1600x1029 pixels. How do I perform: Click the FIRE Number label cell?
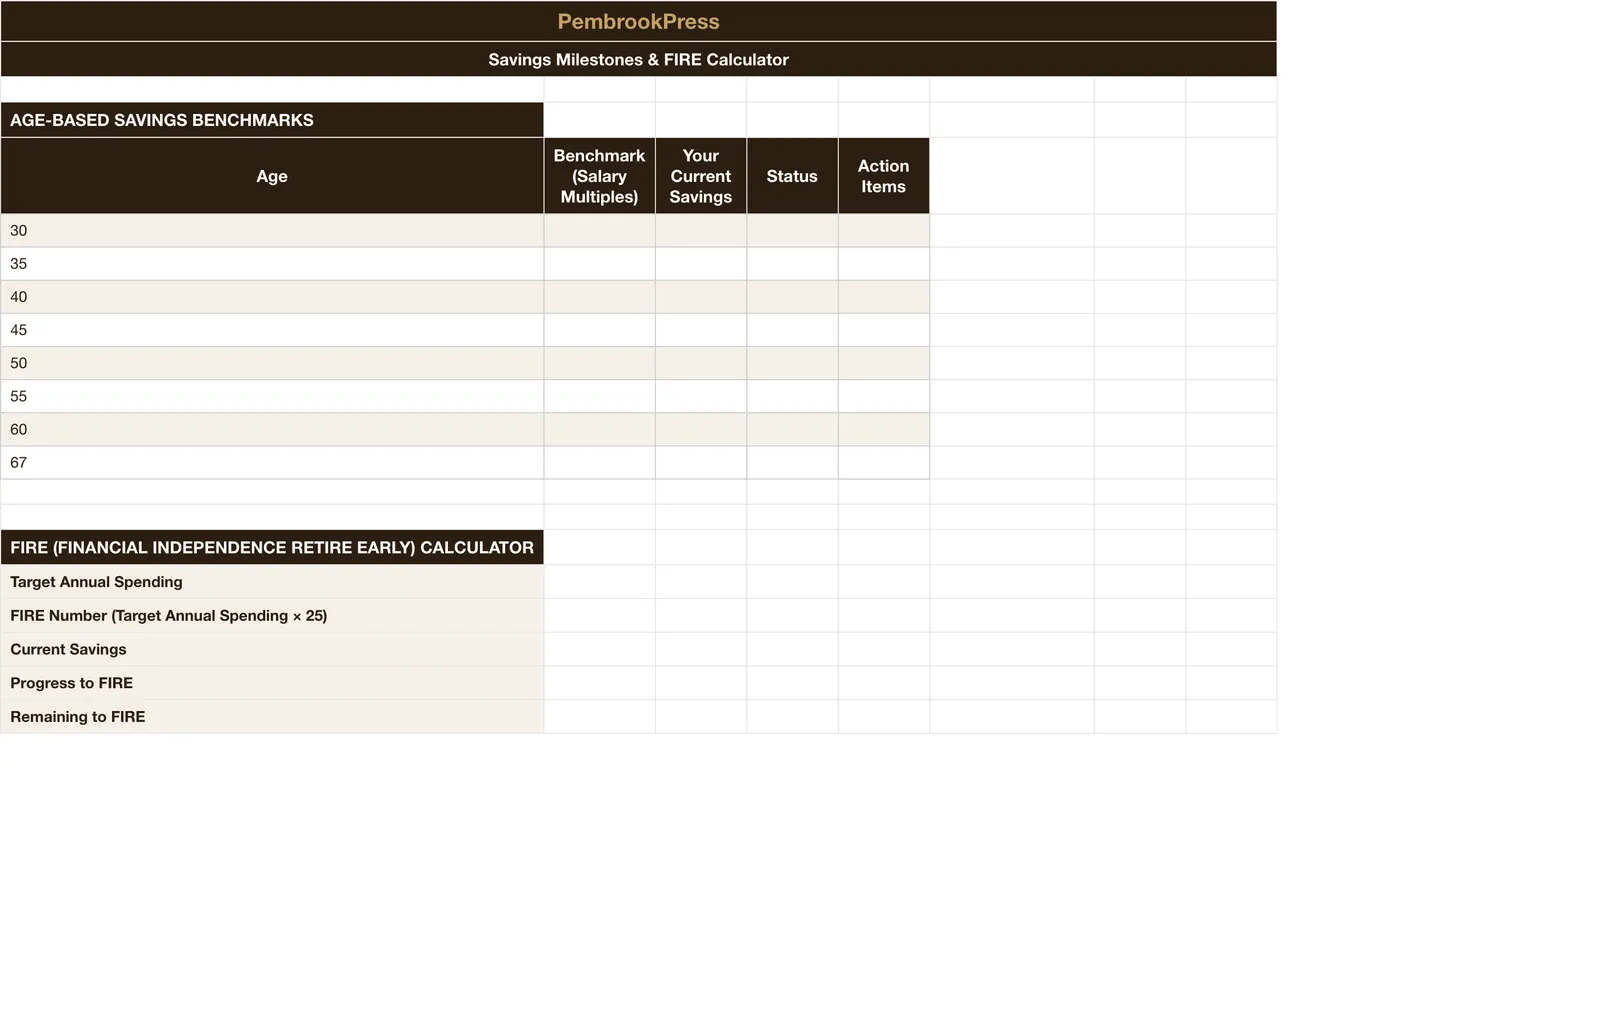click(x=272, y=616)
